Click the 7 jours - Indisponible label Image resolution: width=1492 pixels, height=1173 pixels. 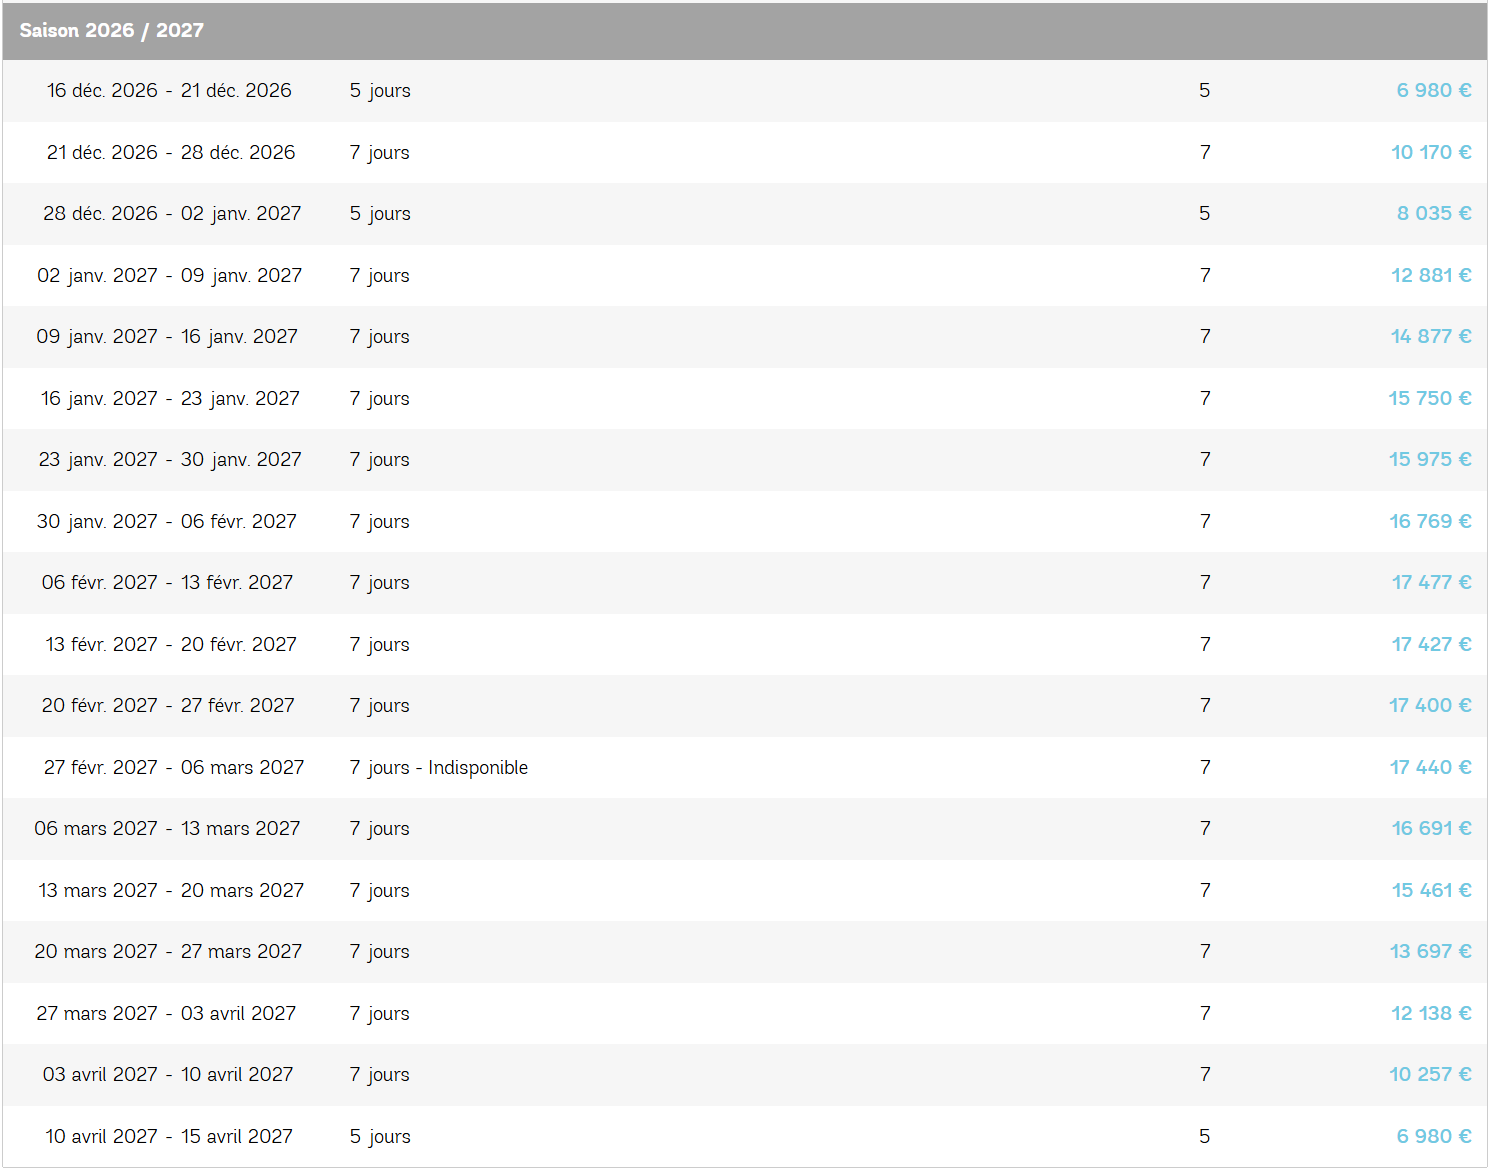[439, 768]
